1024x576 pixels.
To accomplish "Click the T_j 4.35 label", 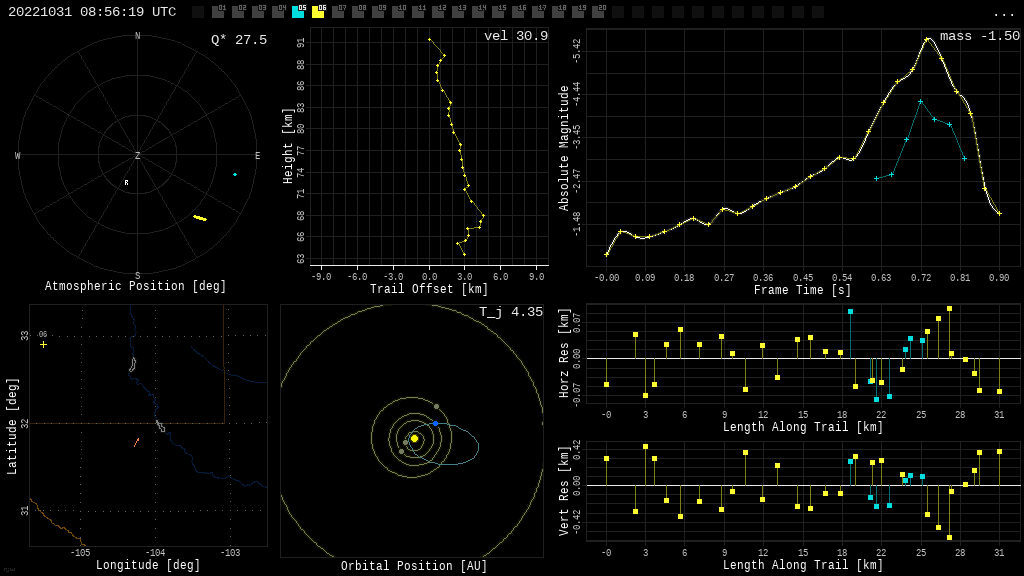I will [510, 312].
